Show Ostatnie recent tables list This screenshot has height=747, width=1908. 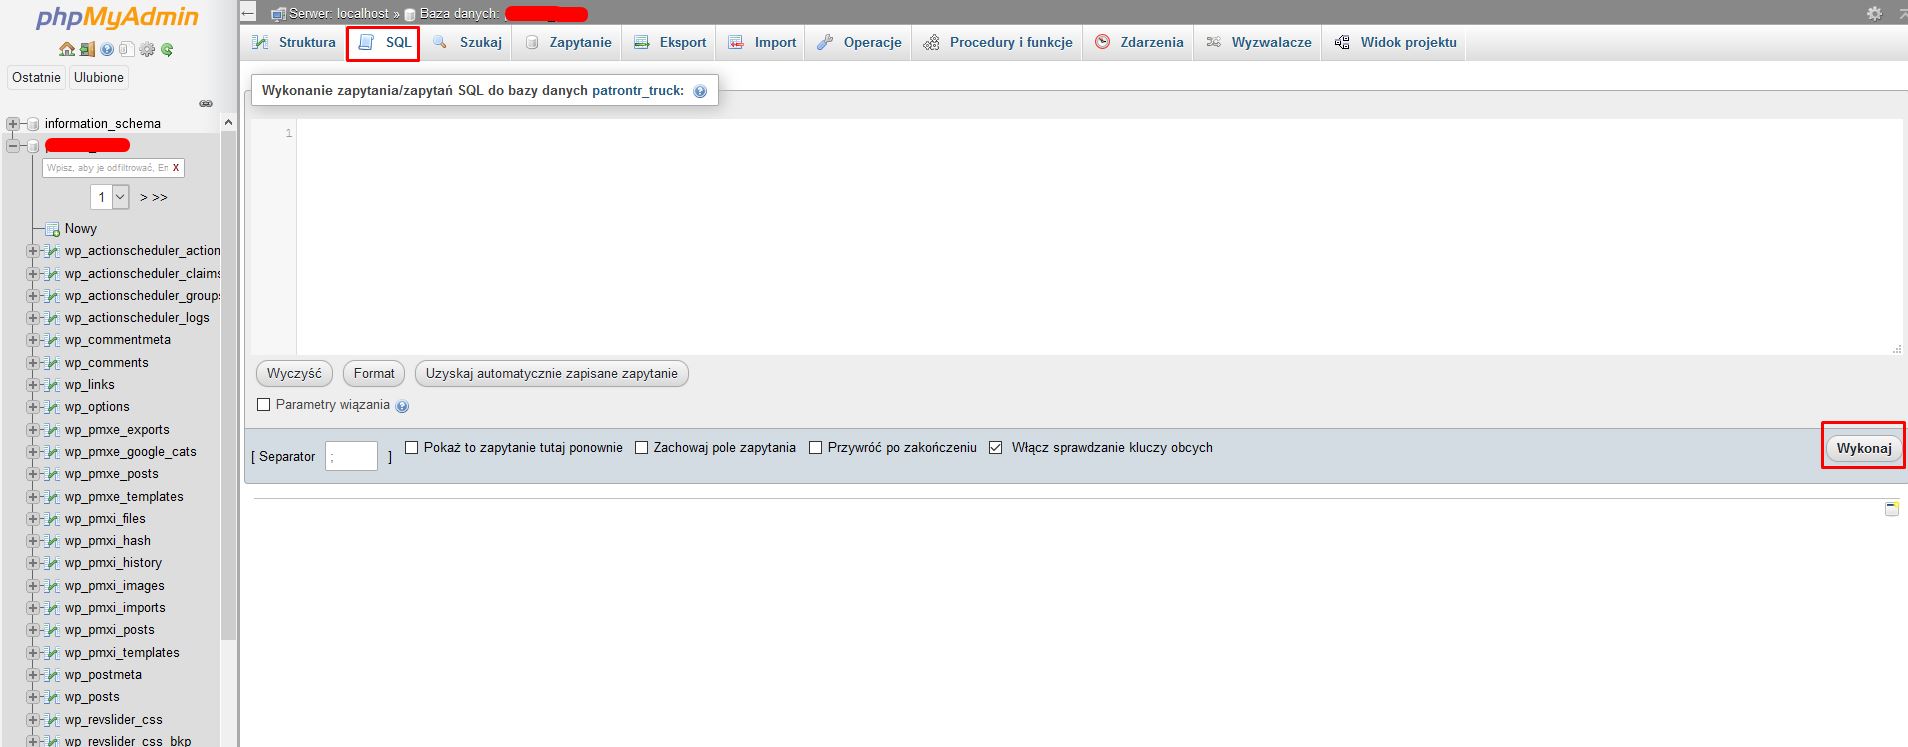click(36, 78)
